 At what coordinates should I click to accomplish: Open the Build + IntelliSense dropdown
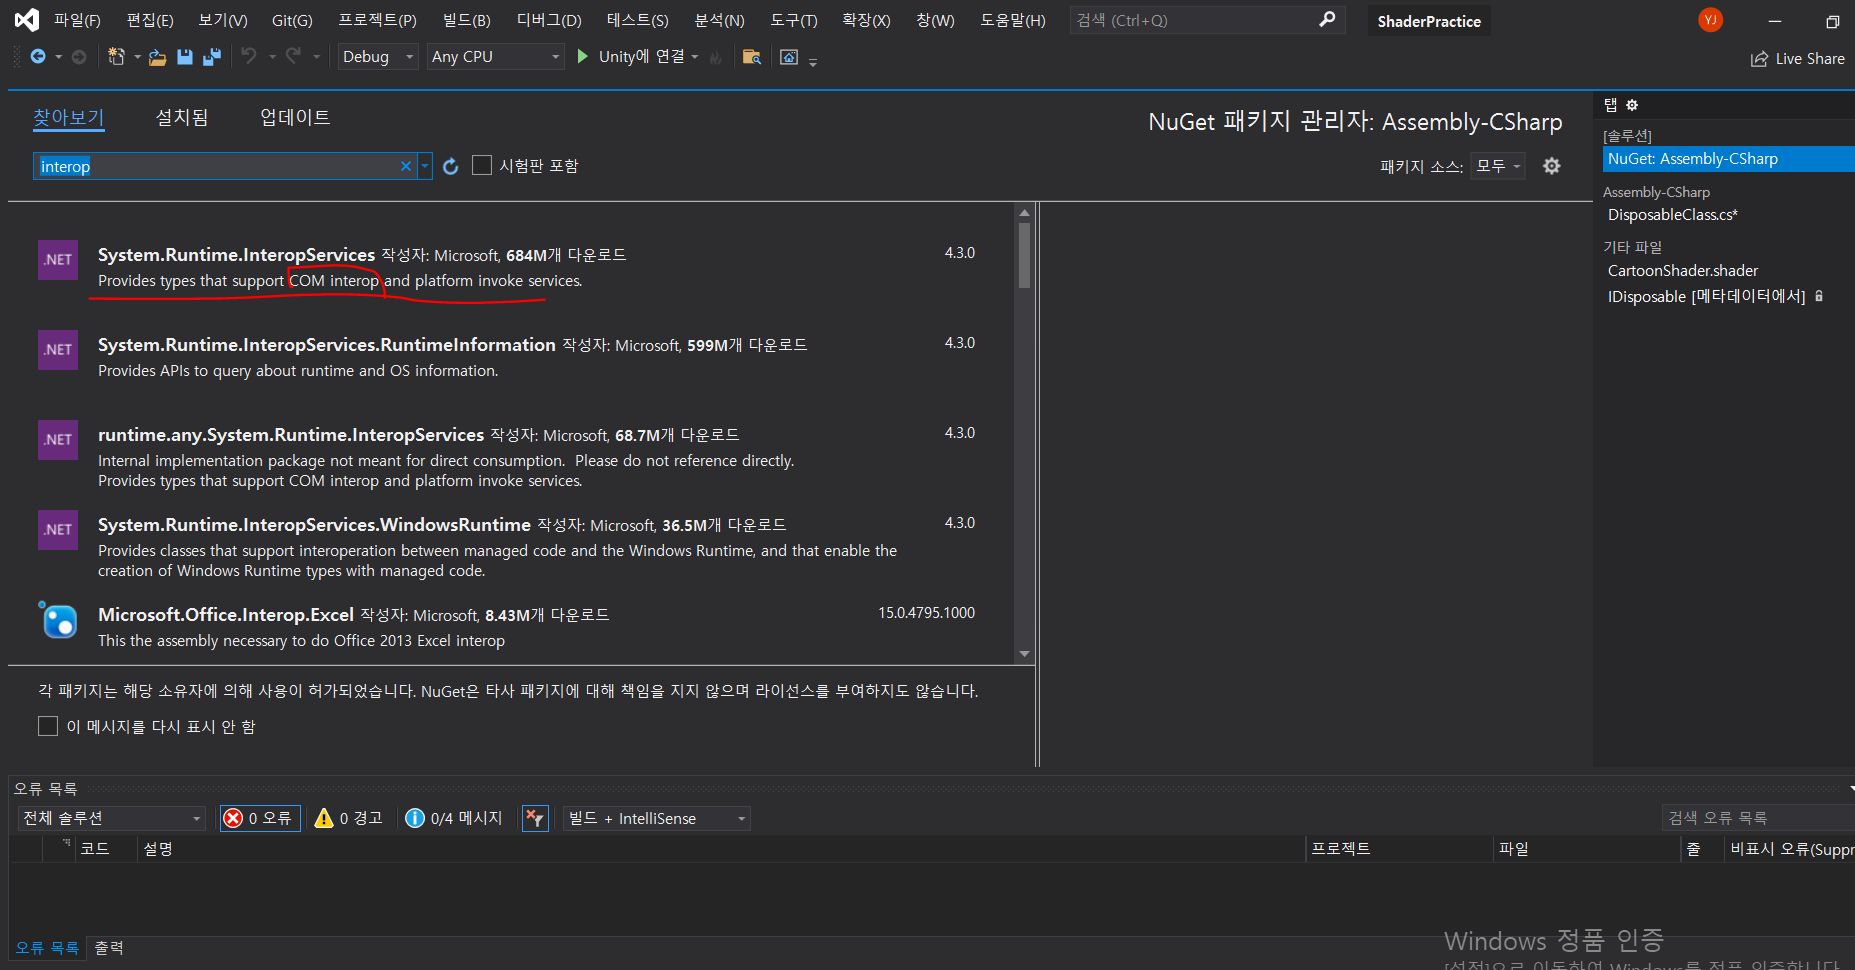[x=657, y=818]
